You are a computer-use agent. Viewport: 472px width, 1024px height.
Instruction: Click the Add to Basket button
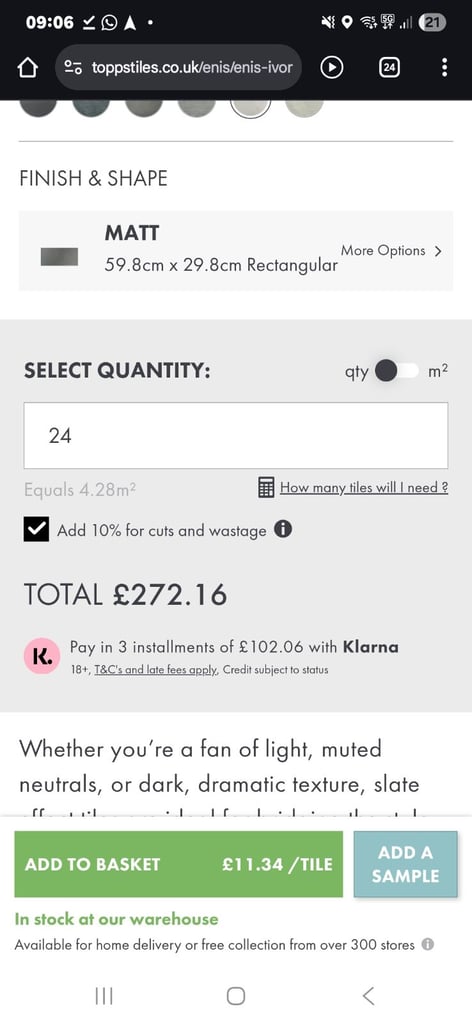coord(178,864)
